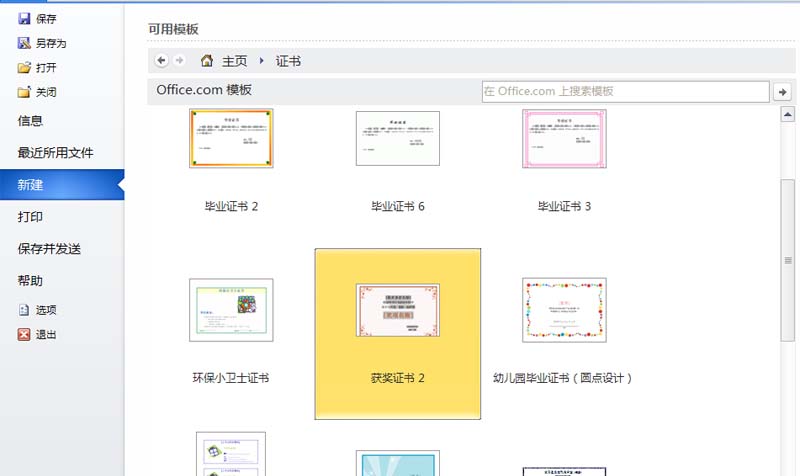
Task: Click the search go arrow button
Action: coord(782,92)
